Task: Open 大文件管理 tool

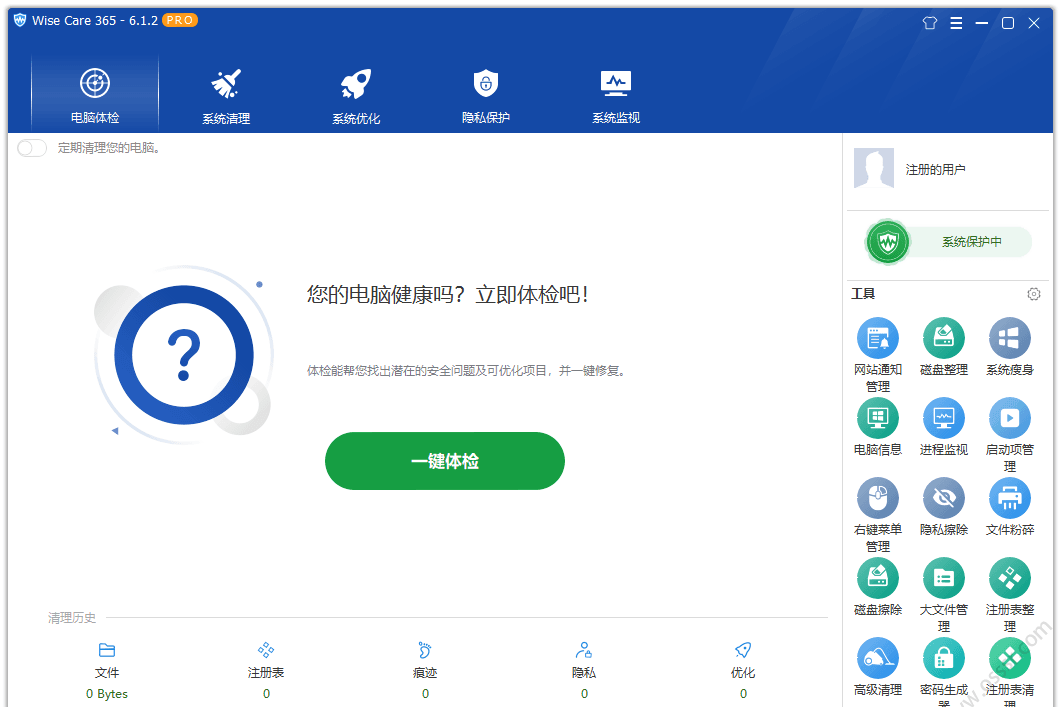Action: tap(943, 595)
